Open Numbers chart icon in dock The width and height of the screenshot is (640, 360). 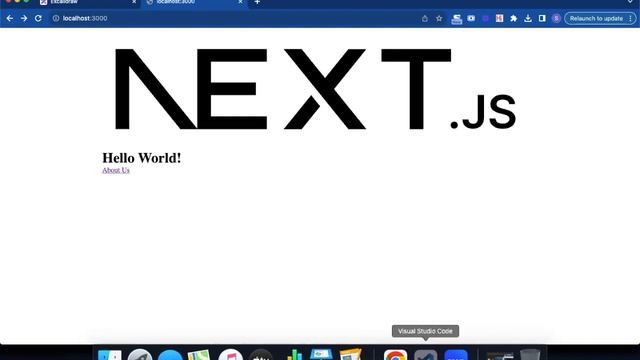[x=294, y=355]
